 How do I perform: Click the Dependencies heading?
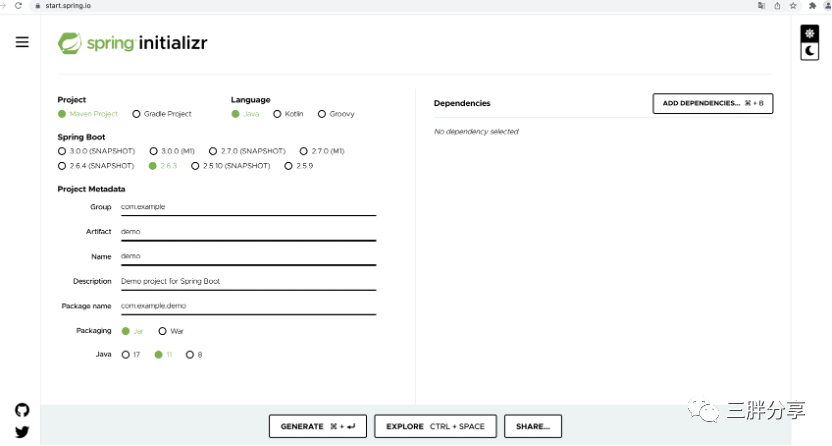[x=462, y=103]
